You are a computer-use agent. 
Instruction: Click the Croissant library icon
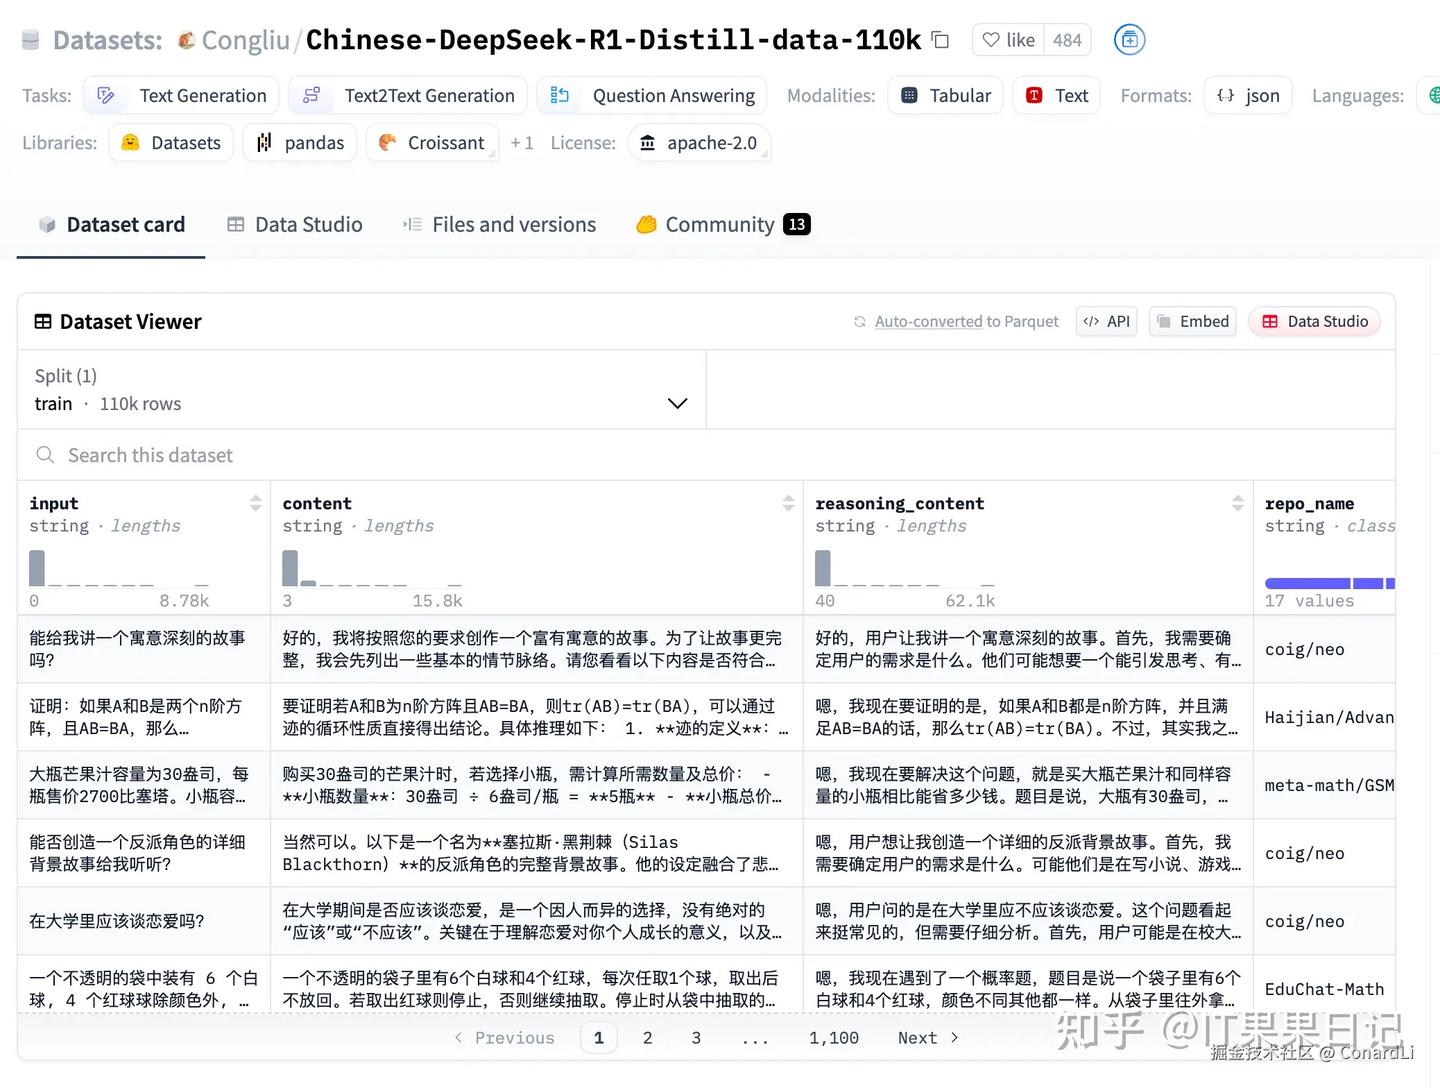387,142
